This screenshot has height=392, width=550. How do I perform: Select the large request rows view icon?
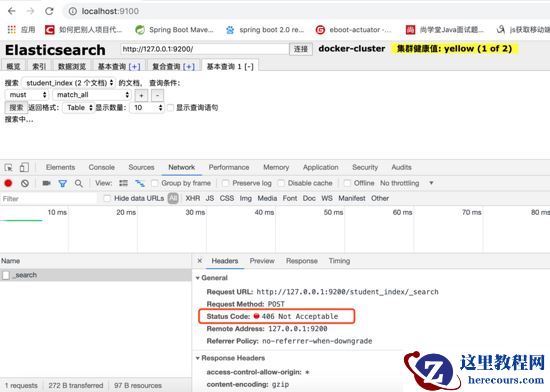[x=123, y=183]
